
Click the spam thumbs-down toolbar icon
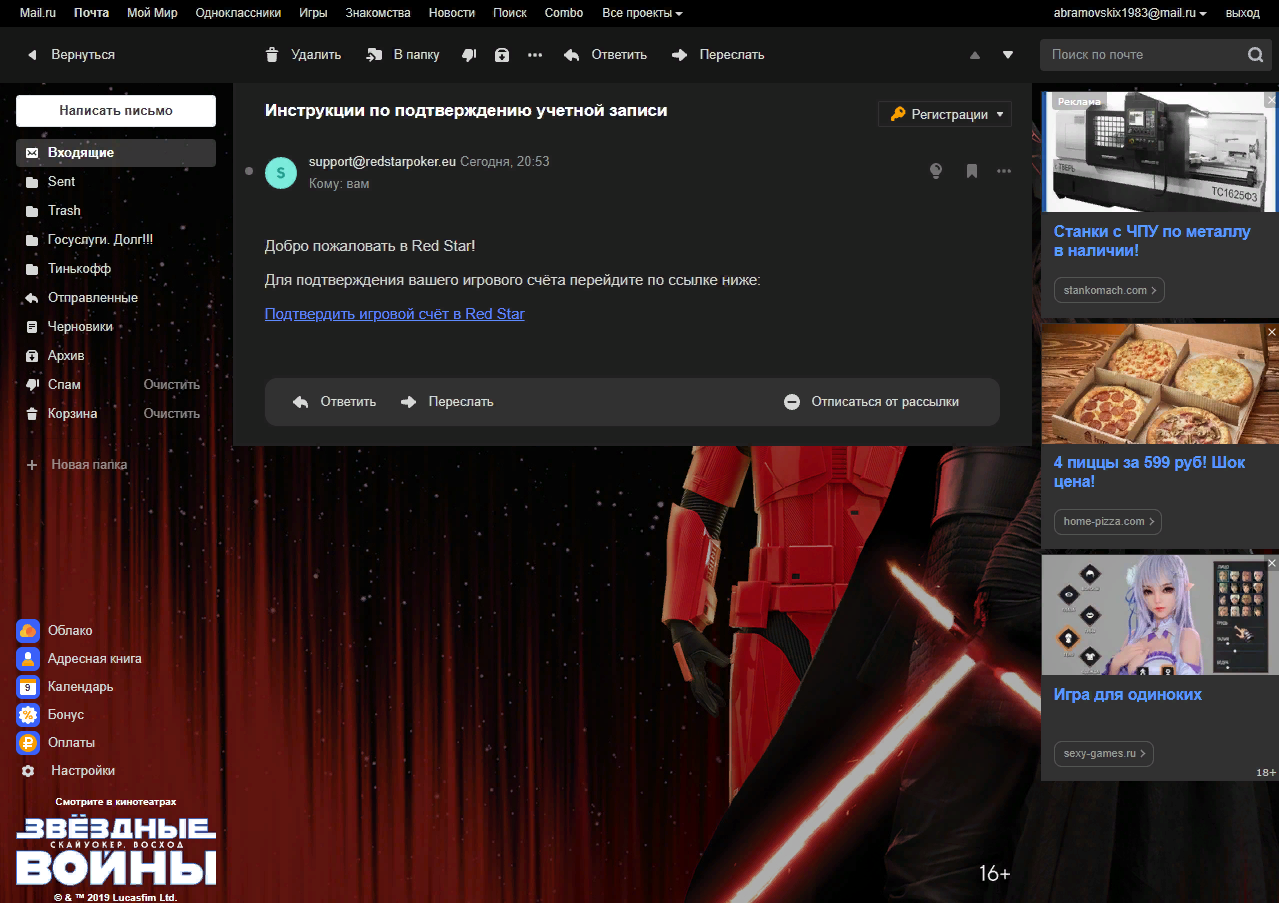coord(469,55)
